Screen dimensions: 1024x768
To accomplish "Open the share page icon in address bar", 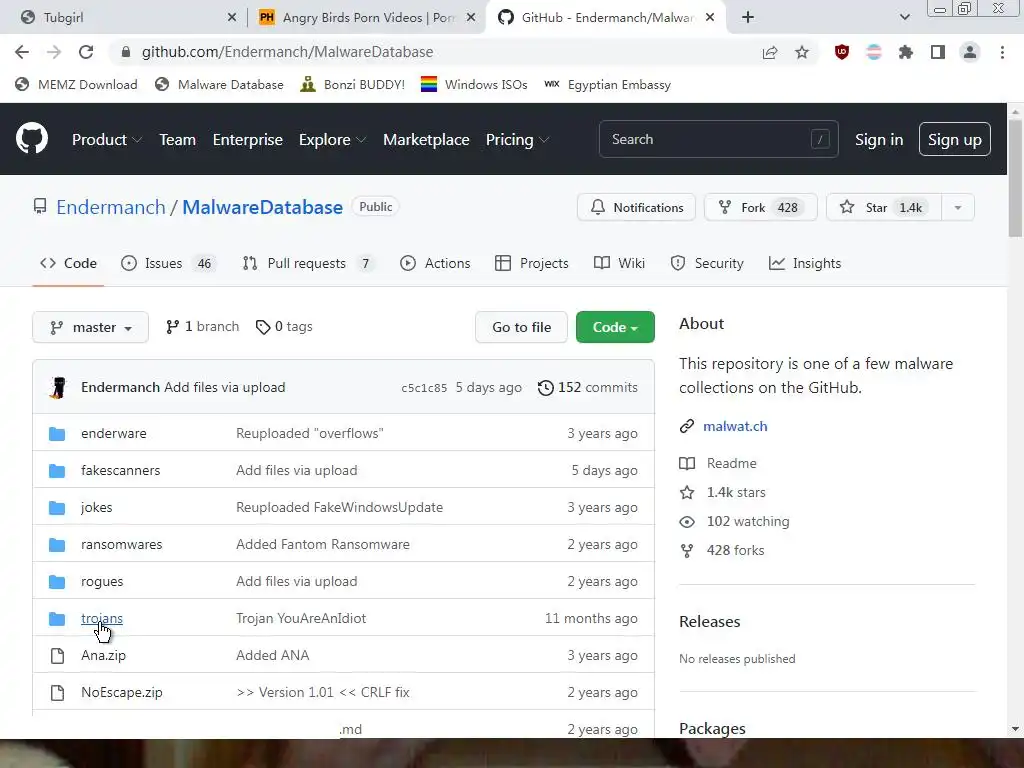I will click(770, 52).
